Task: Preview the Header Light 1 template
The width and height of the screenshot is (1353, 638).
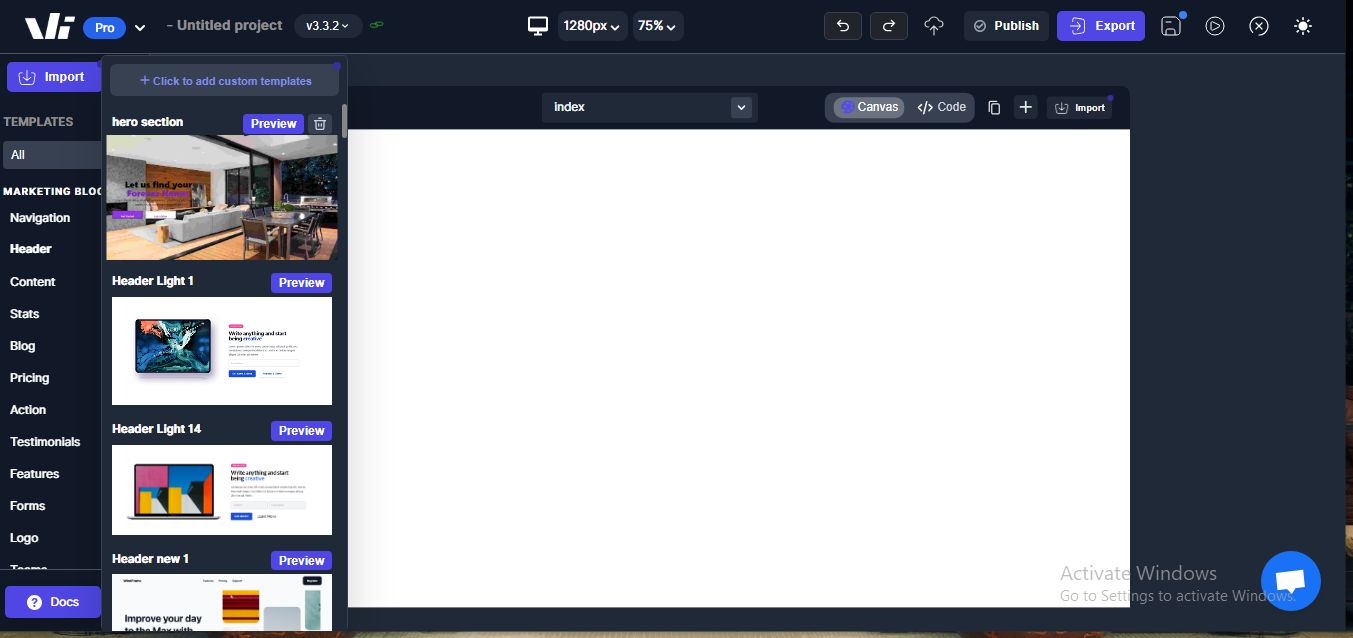Action: tap(301, 283)
